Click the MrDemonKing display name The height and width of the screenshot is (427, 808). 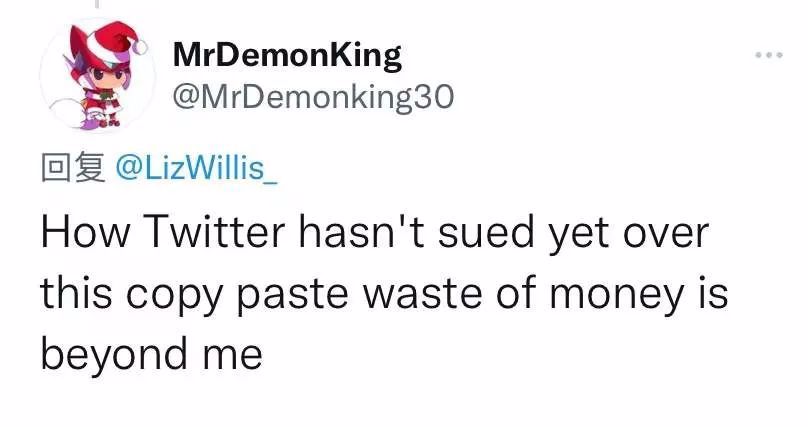pyautogui.click(x=287, y=55)
